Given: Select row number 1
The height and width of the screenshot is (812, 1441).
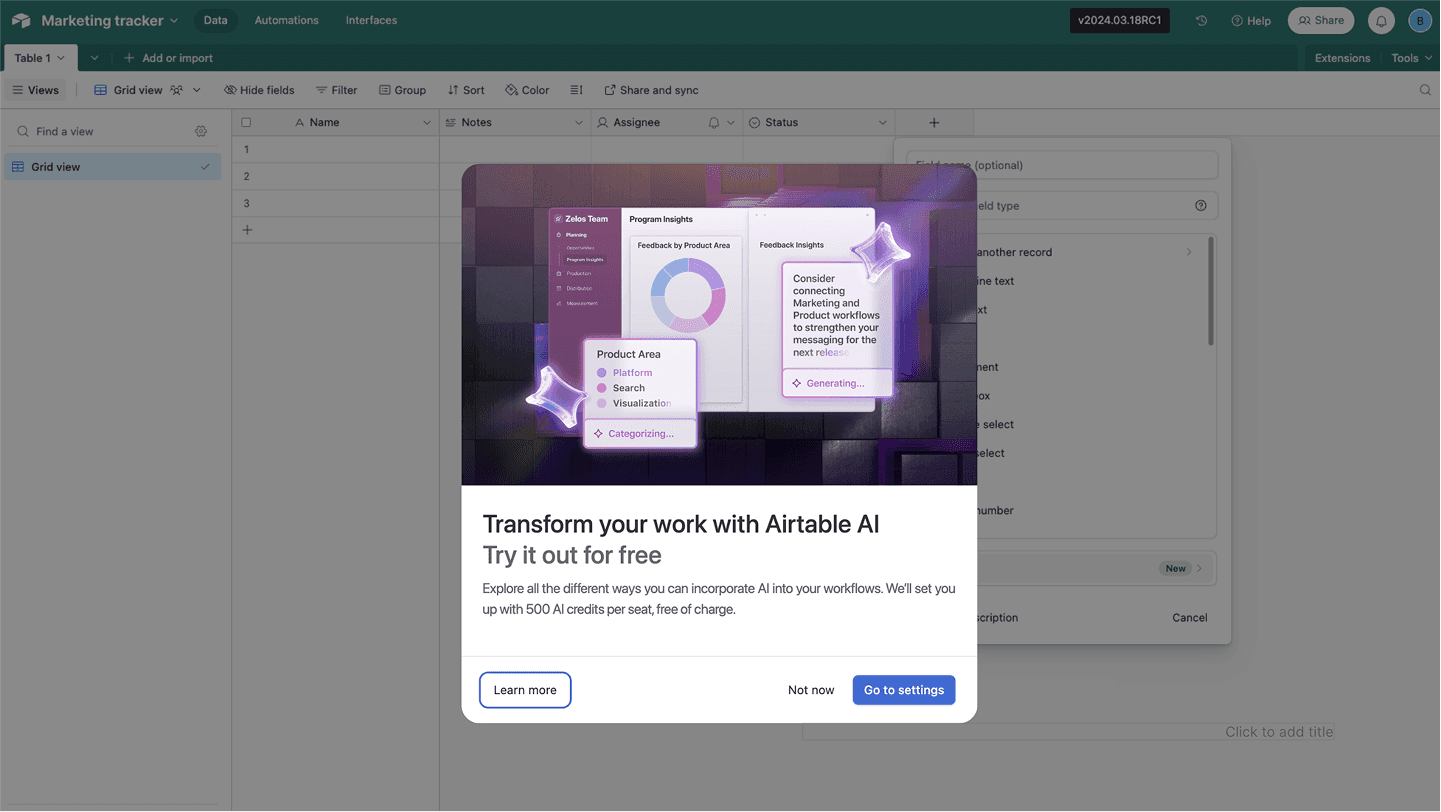Looking at the screenshot, I should 246,149.
